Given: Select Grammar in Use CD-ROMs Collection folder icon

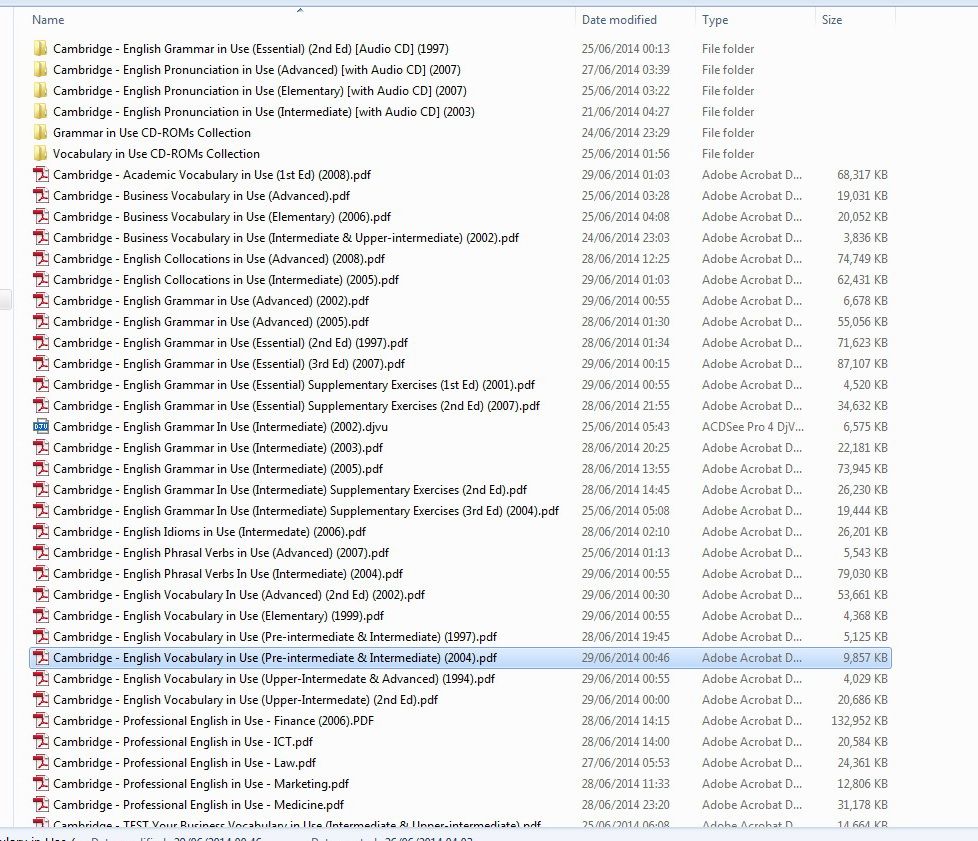Looking at the screenshot, I should [41, 133].
